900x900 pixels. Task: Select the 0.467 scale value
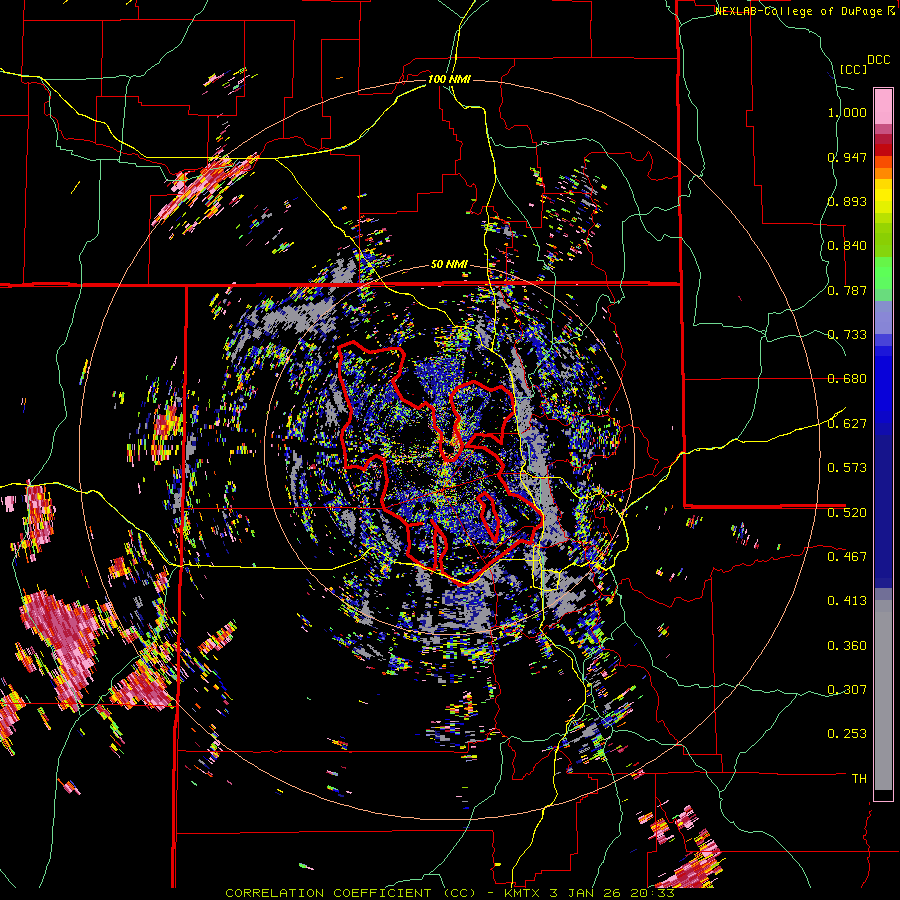(847, 556)
